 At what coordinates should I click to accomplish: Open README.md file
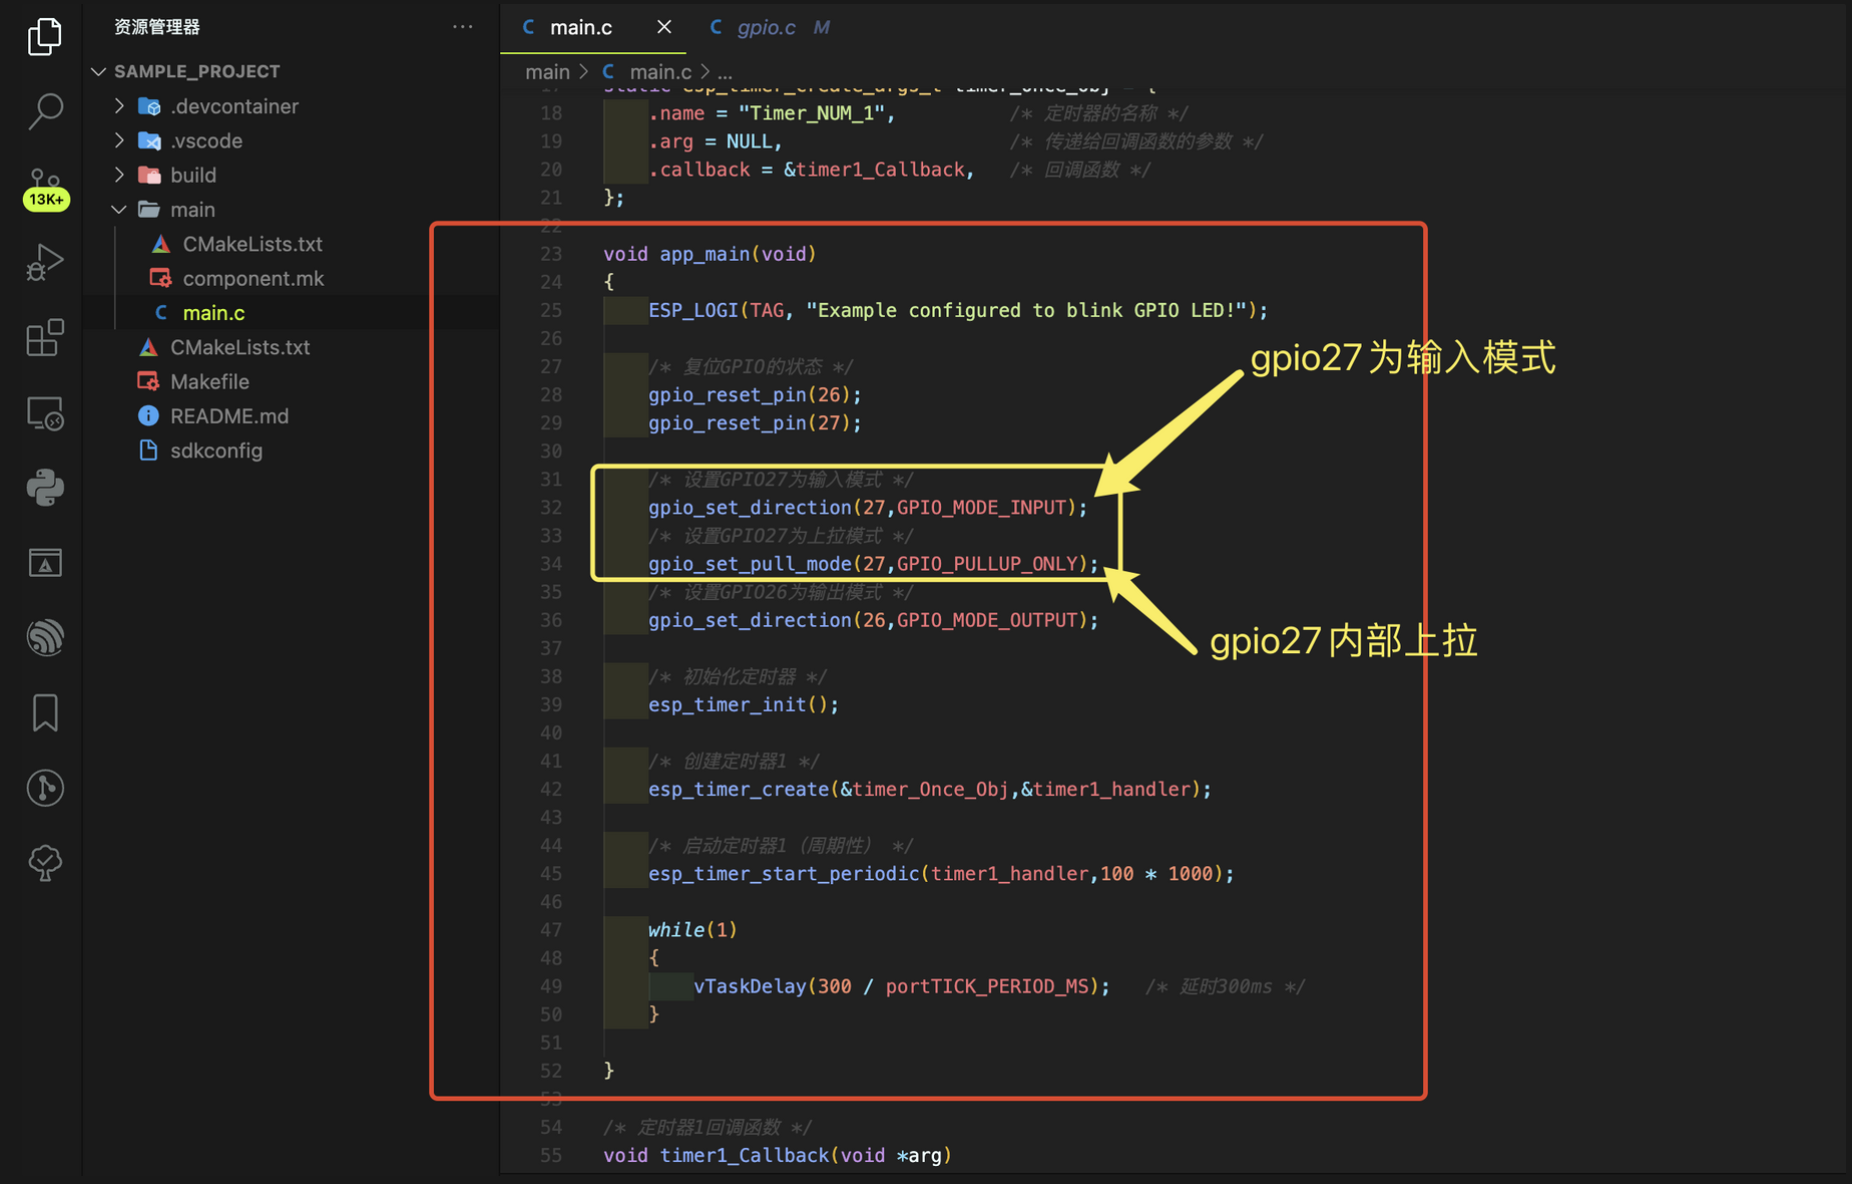pos(229,416)
